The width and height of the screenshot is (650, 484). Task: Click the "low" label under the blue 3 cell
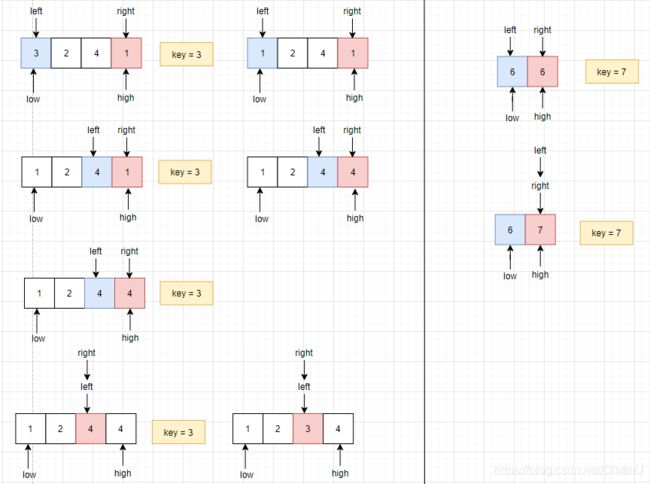pyautogui.click(x=33, y=99)
